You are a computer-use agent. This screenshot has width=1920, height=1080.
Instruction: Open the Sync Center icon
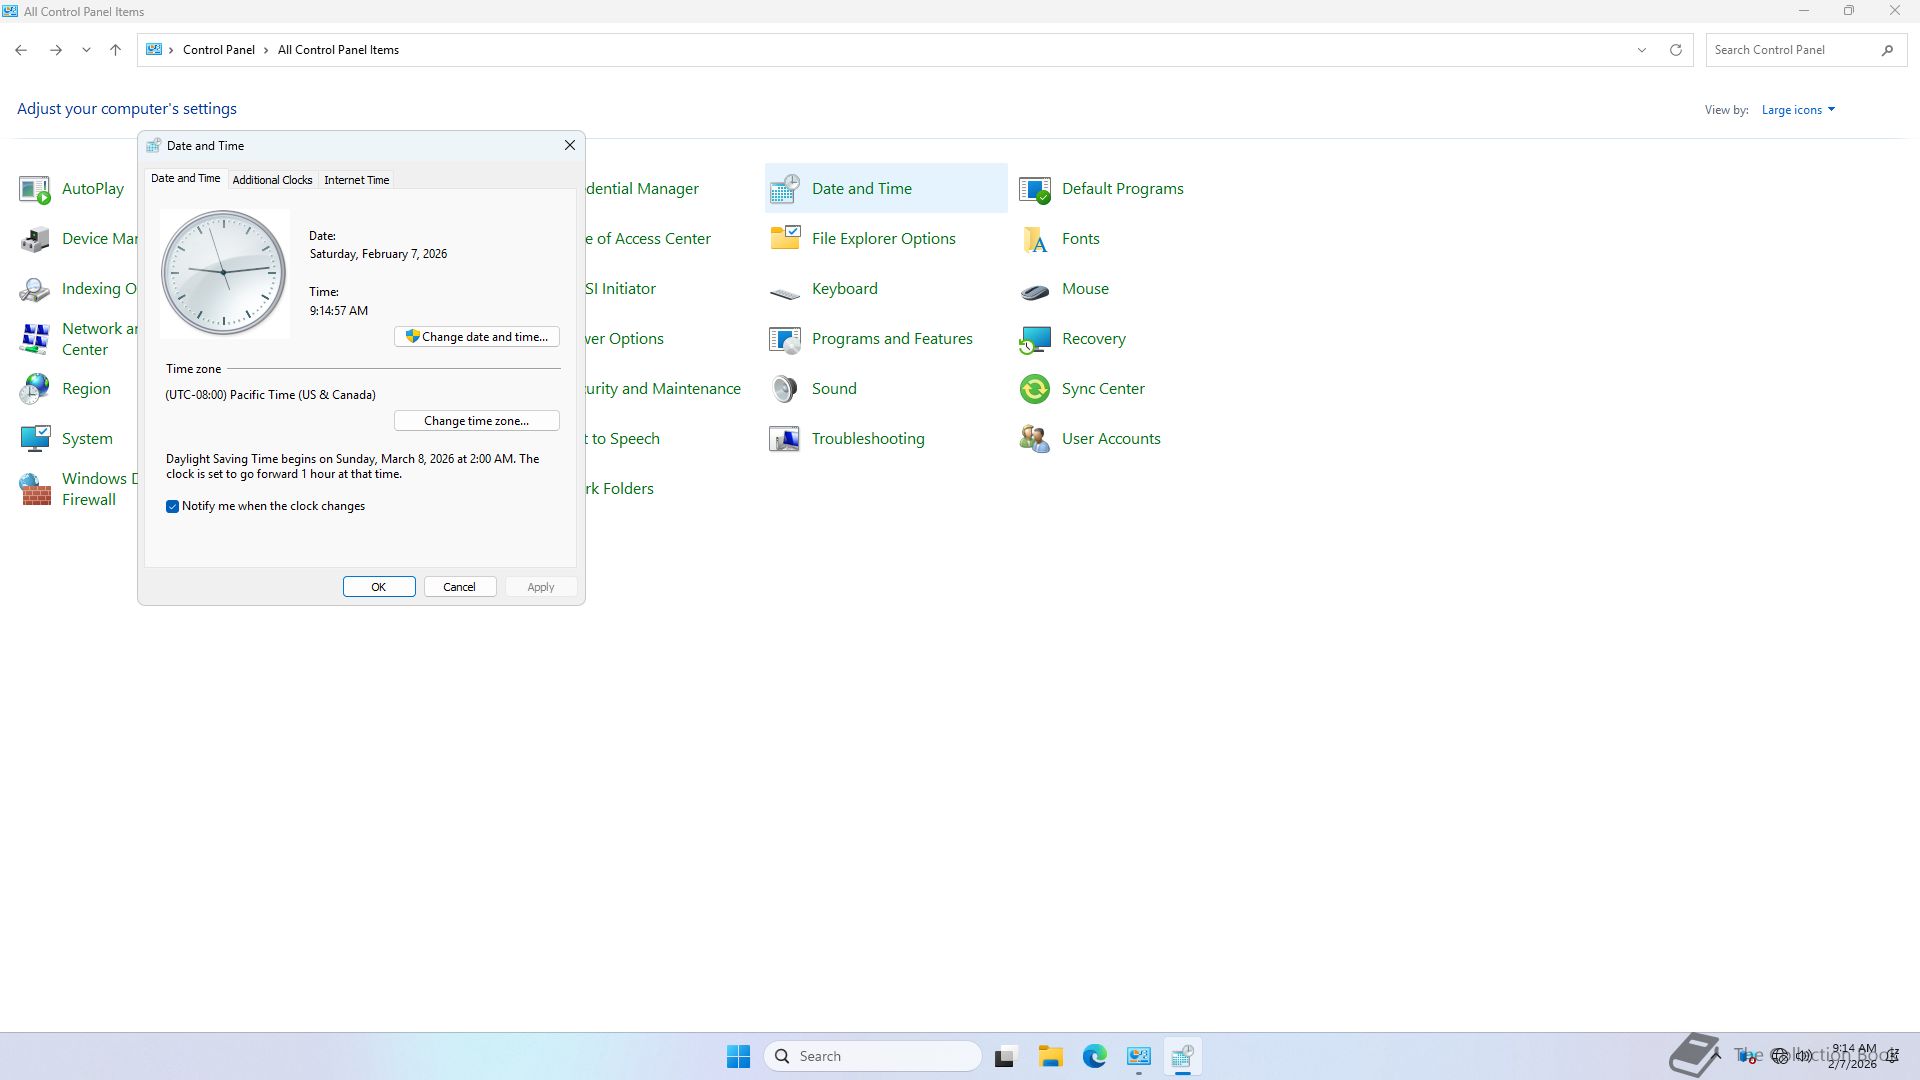[x=1035, y=389]
